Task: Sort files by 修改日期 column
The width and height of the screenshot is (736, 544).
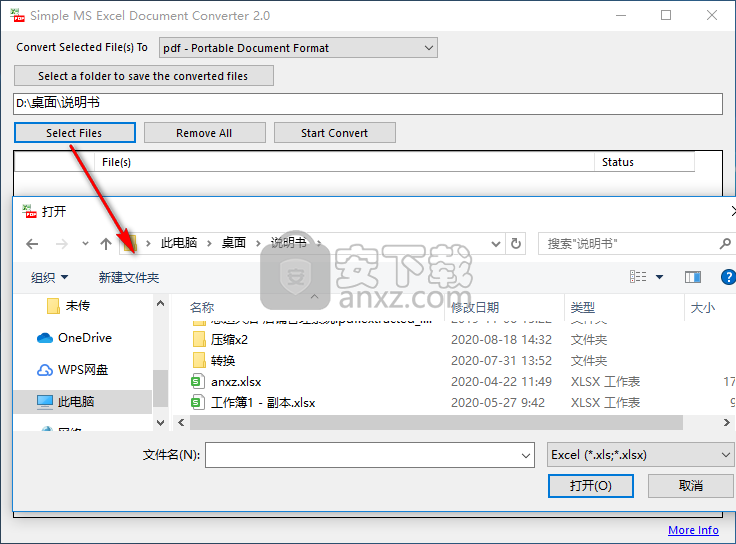Action: point(475,307)
